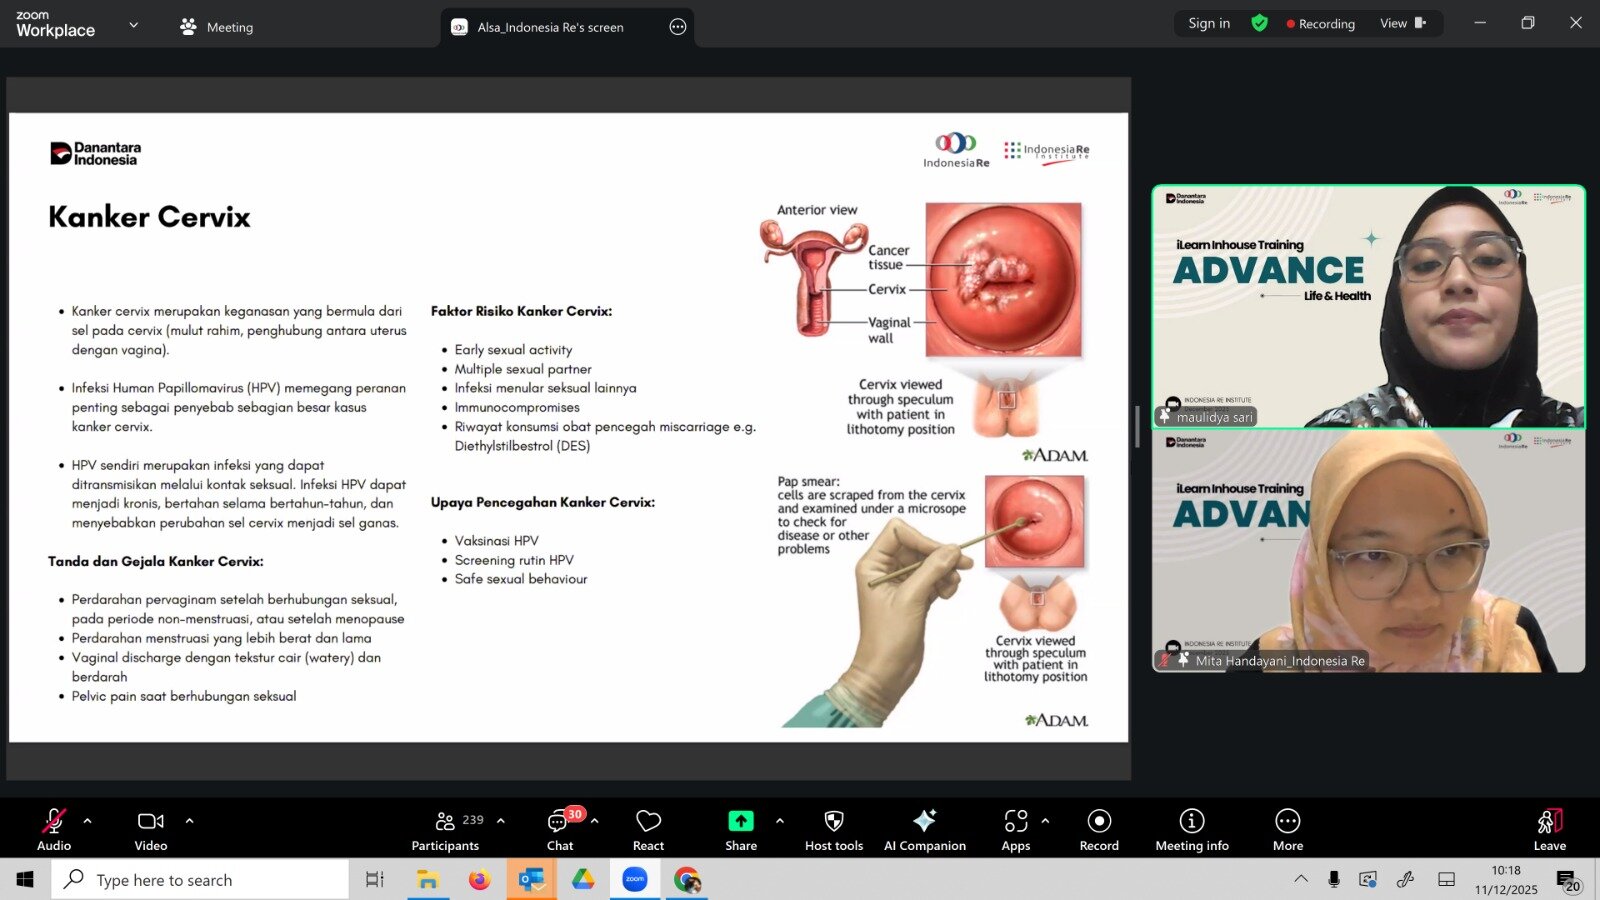Open the Chat panel

click(560, 829)
